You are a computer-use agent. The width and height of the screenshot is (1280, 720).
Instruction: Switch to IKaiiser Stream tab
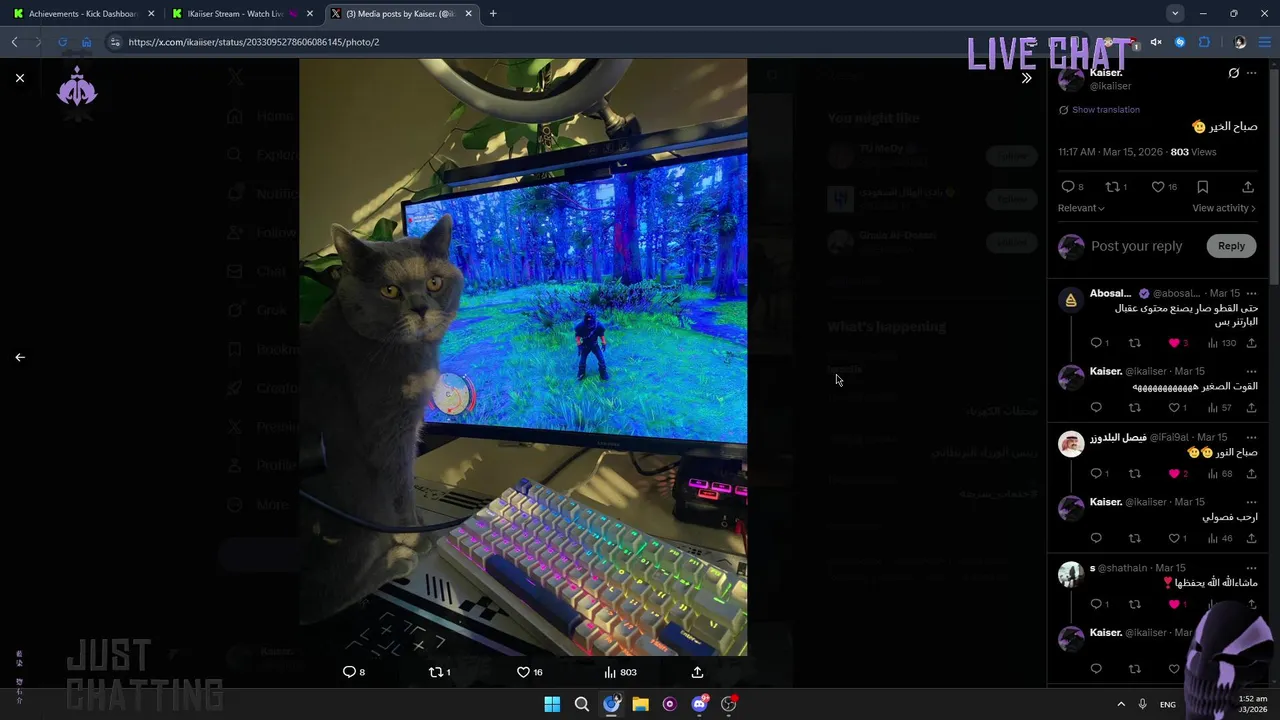pos(242,14)
